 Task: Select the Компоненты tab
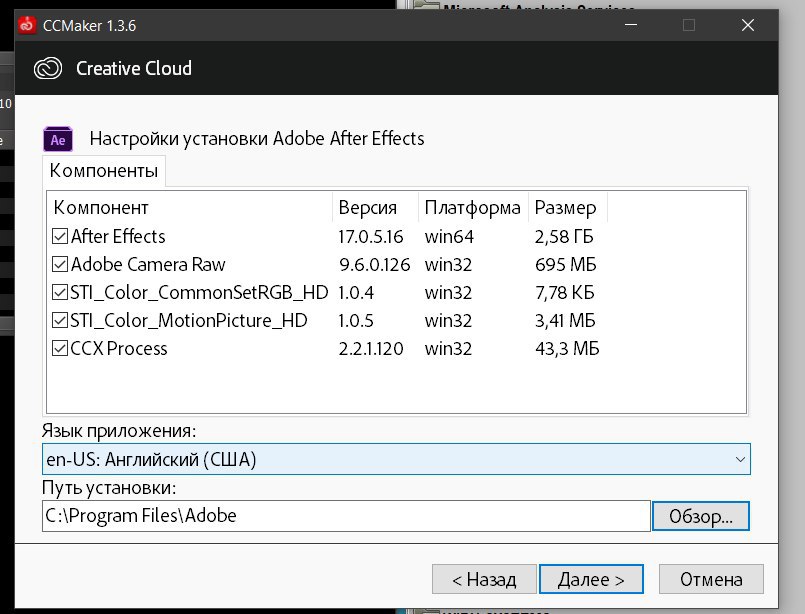point(104,170)
